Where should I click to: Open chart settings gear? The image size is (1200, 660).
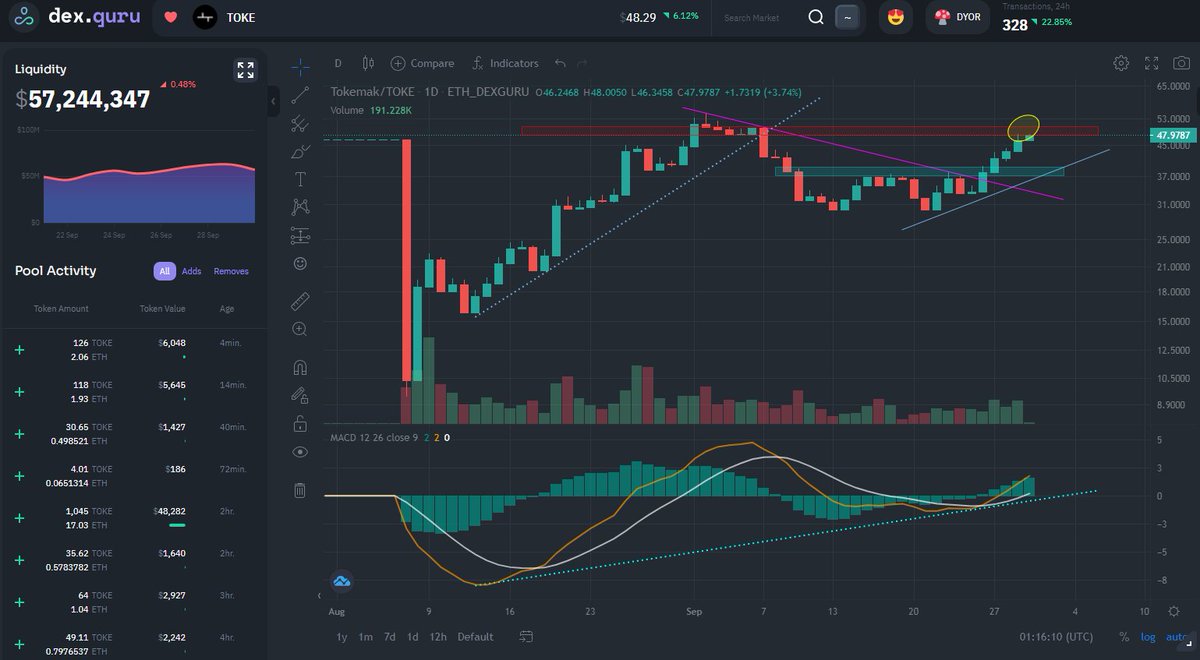1121,63
